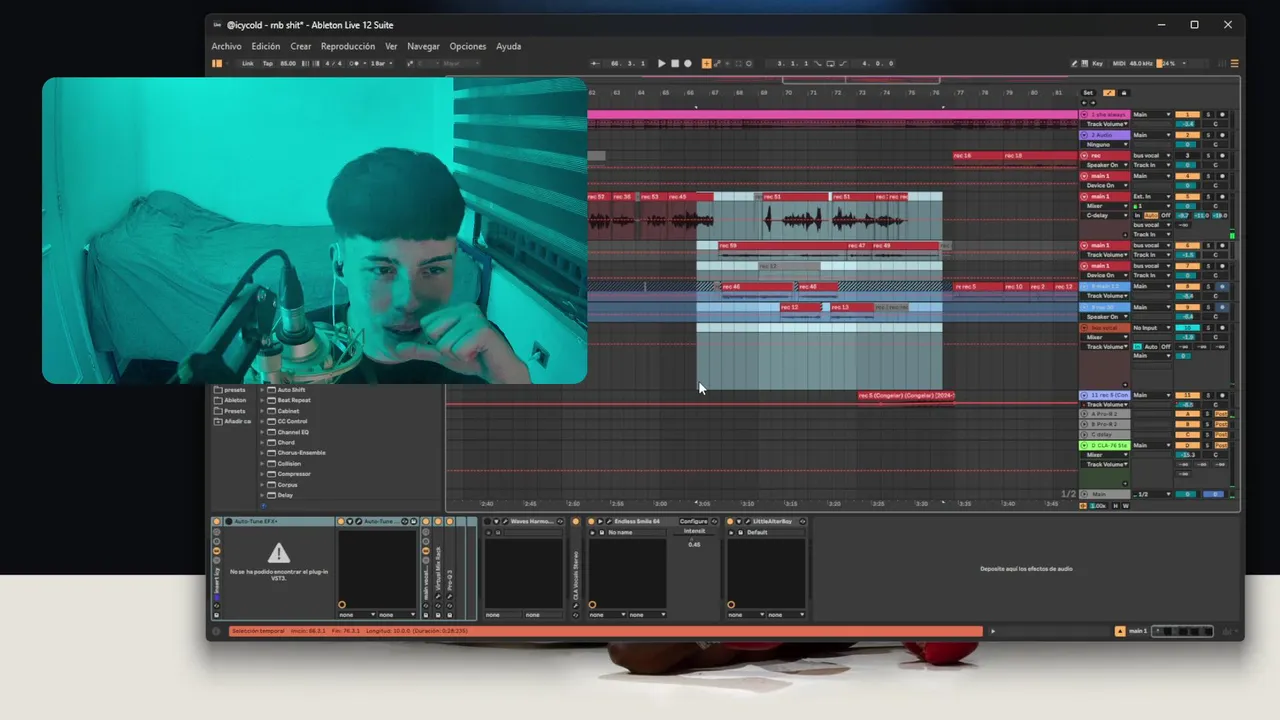
Task: Click the 'rec 16' clip
Action: click(x=977, y=155)
